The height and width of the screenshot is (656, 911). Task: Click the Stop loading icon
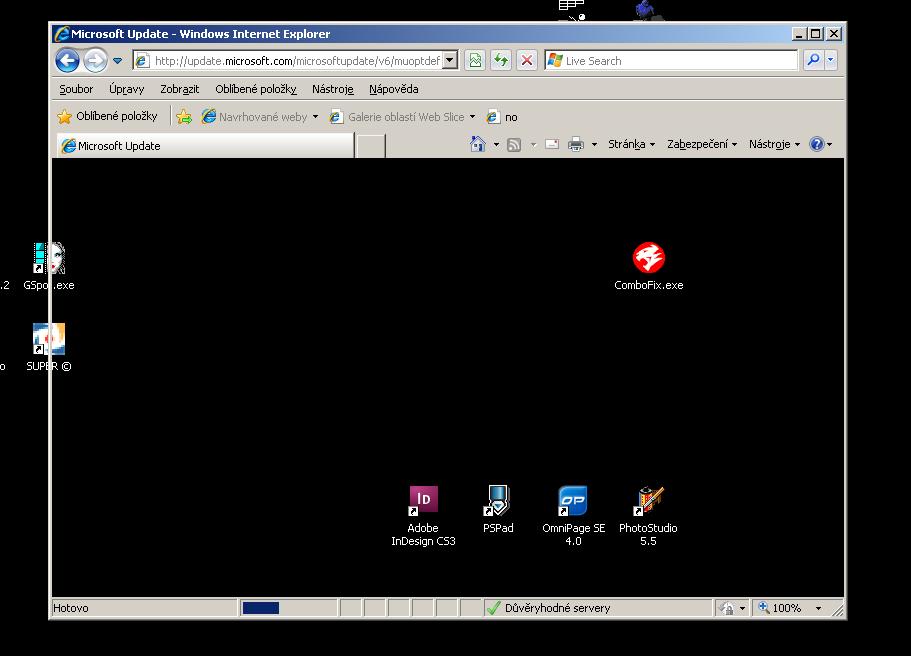[x=527, y=61]
